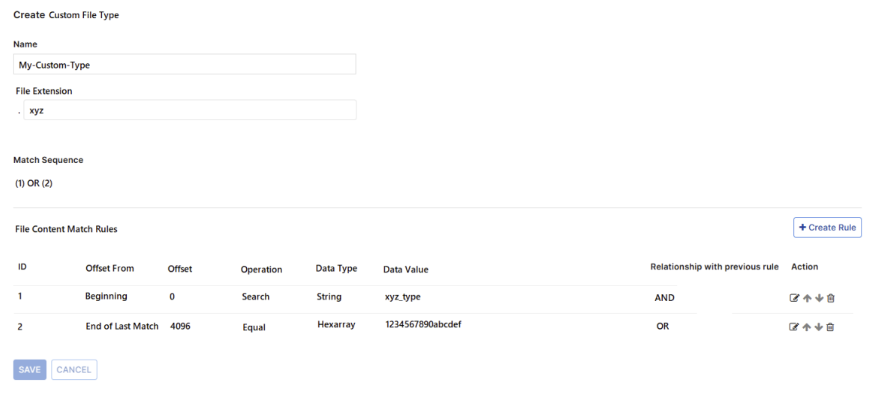
Task: Click the AND relationship in rule 1
Action: (x=665, y=298)
